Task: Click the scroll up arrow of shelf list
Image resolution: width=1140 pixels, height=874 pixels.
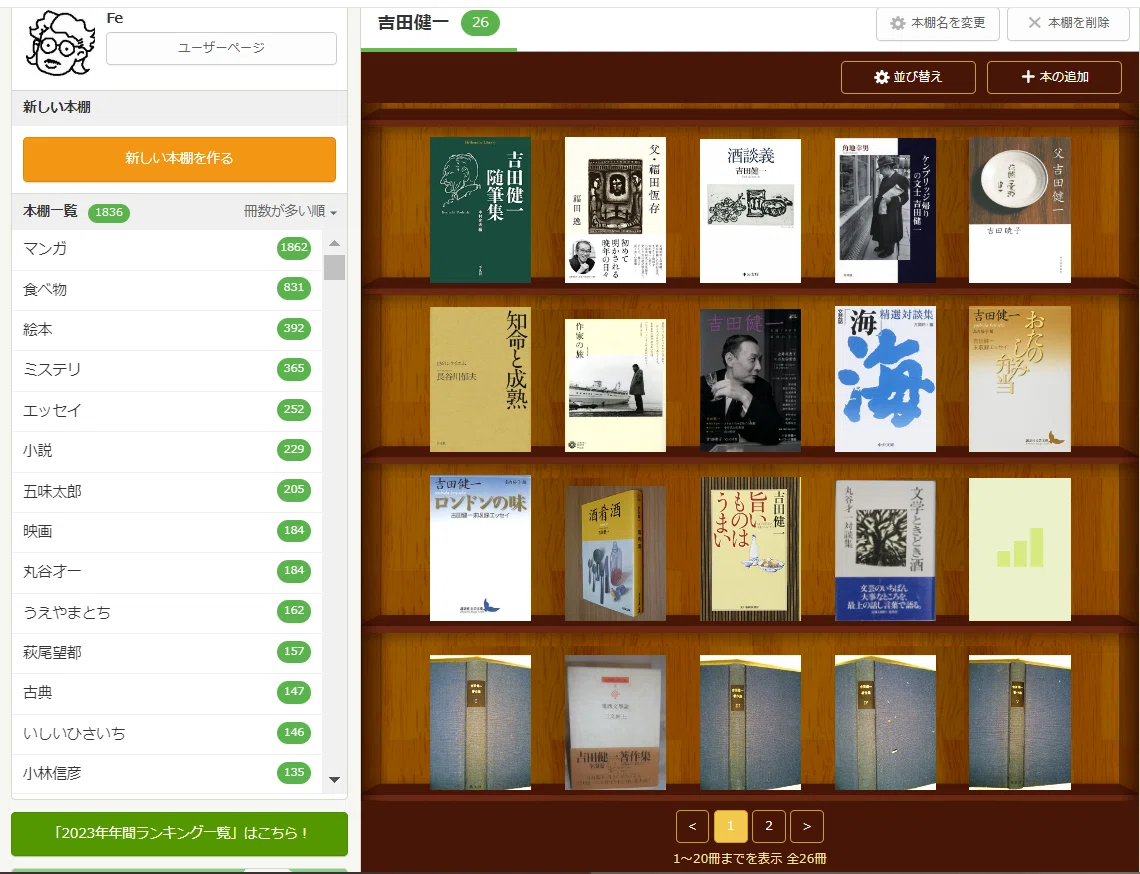Action: point(334,243)
